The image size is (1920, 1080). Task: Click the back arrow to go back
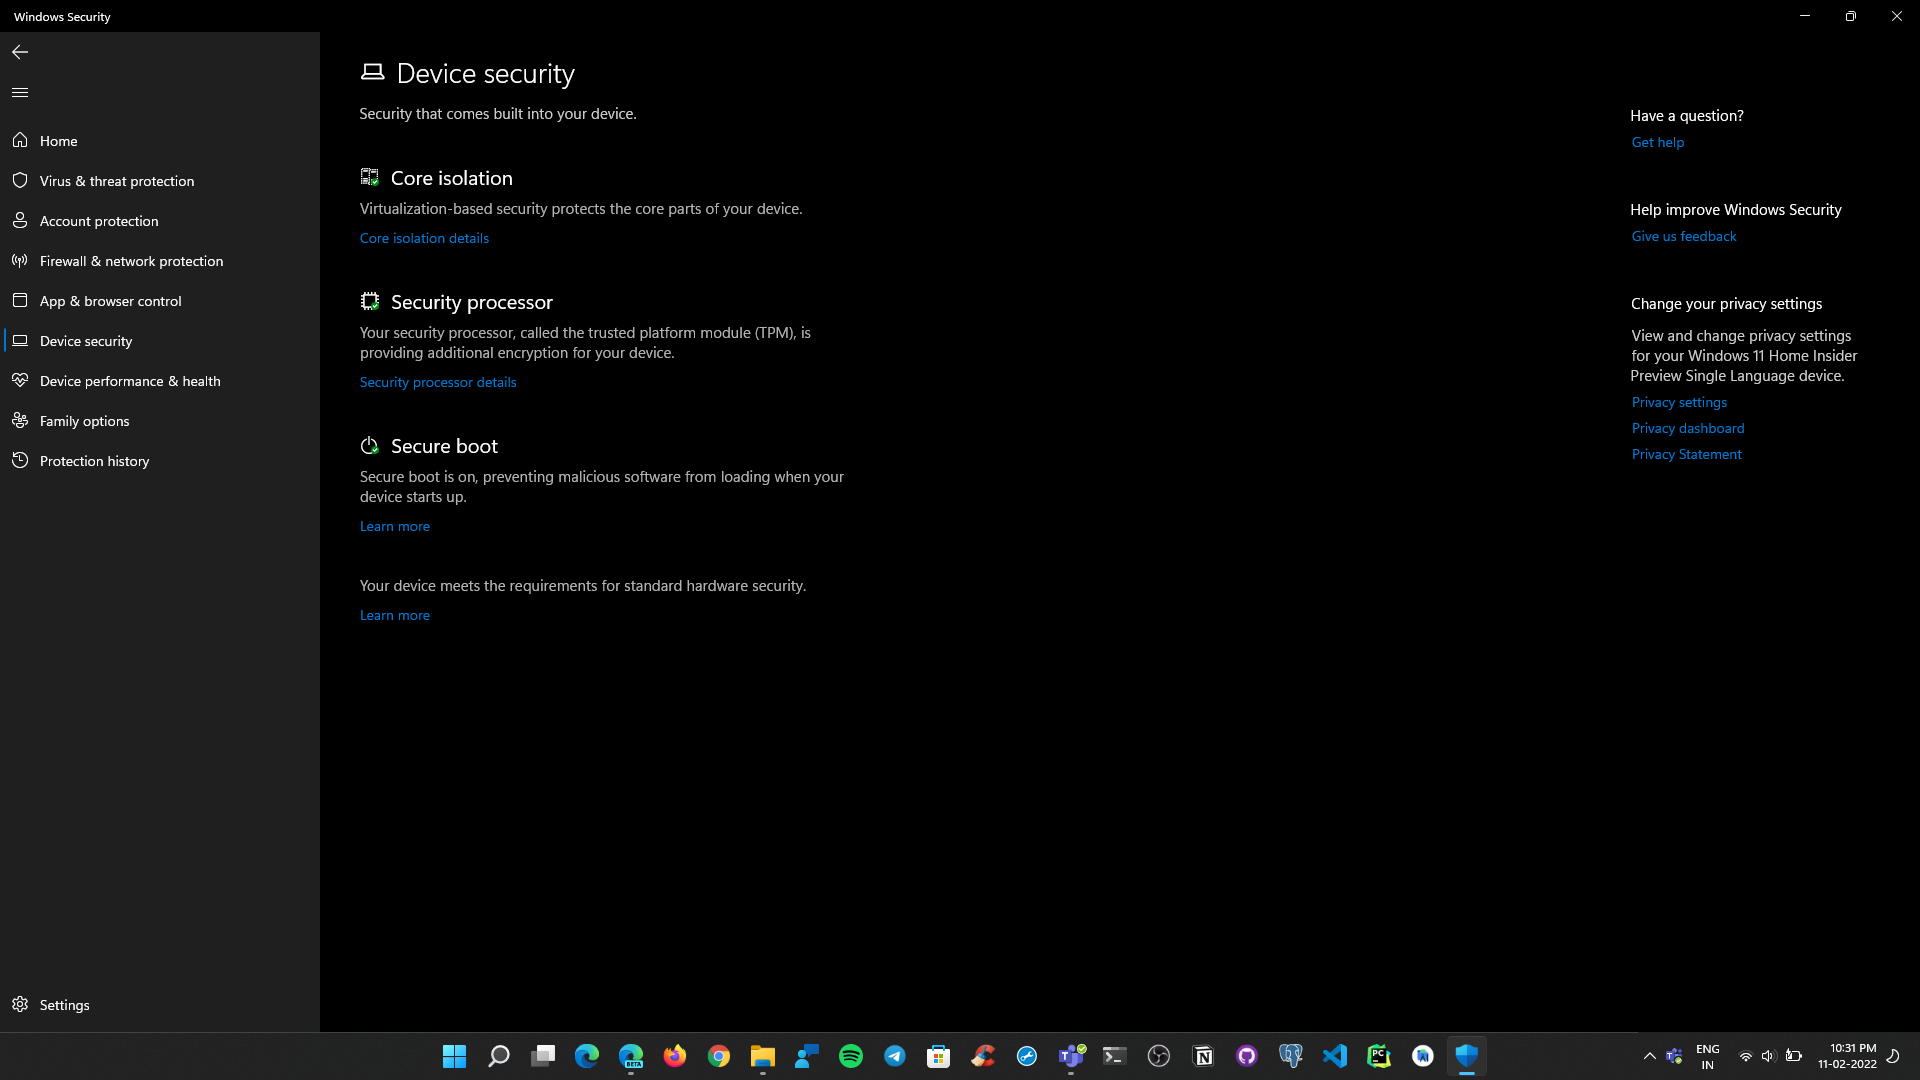[x=20, y=52]
